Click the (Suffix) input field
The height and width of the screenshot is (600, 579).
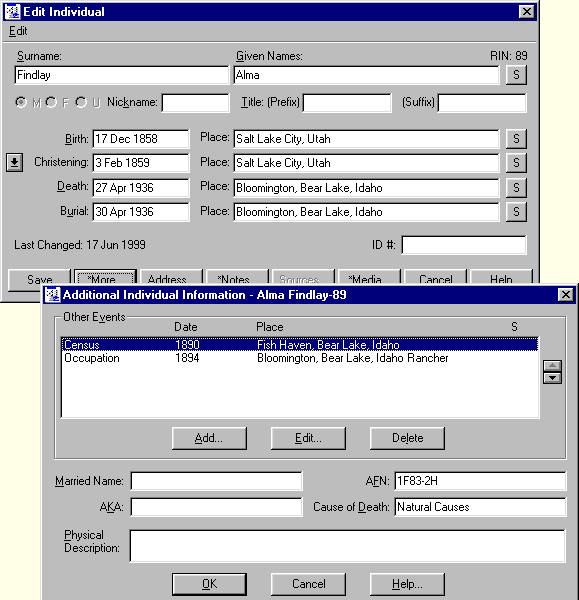tap(482, 103)
